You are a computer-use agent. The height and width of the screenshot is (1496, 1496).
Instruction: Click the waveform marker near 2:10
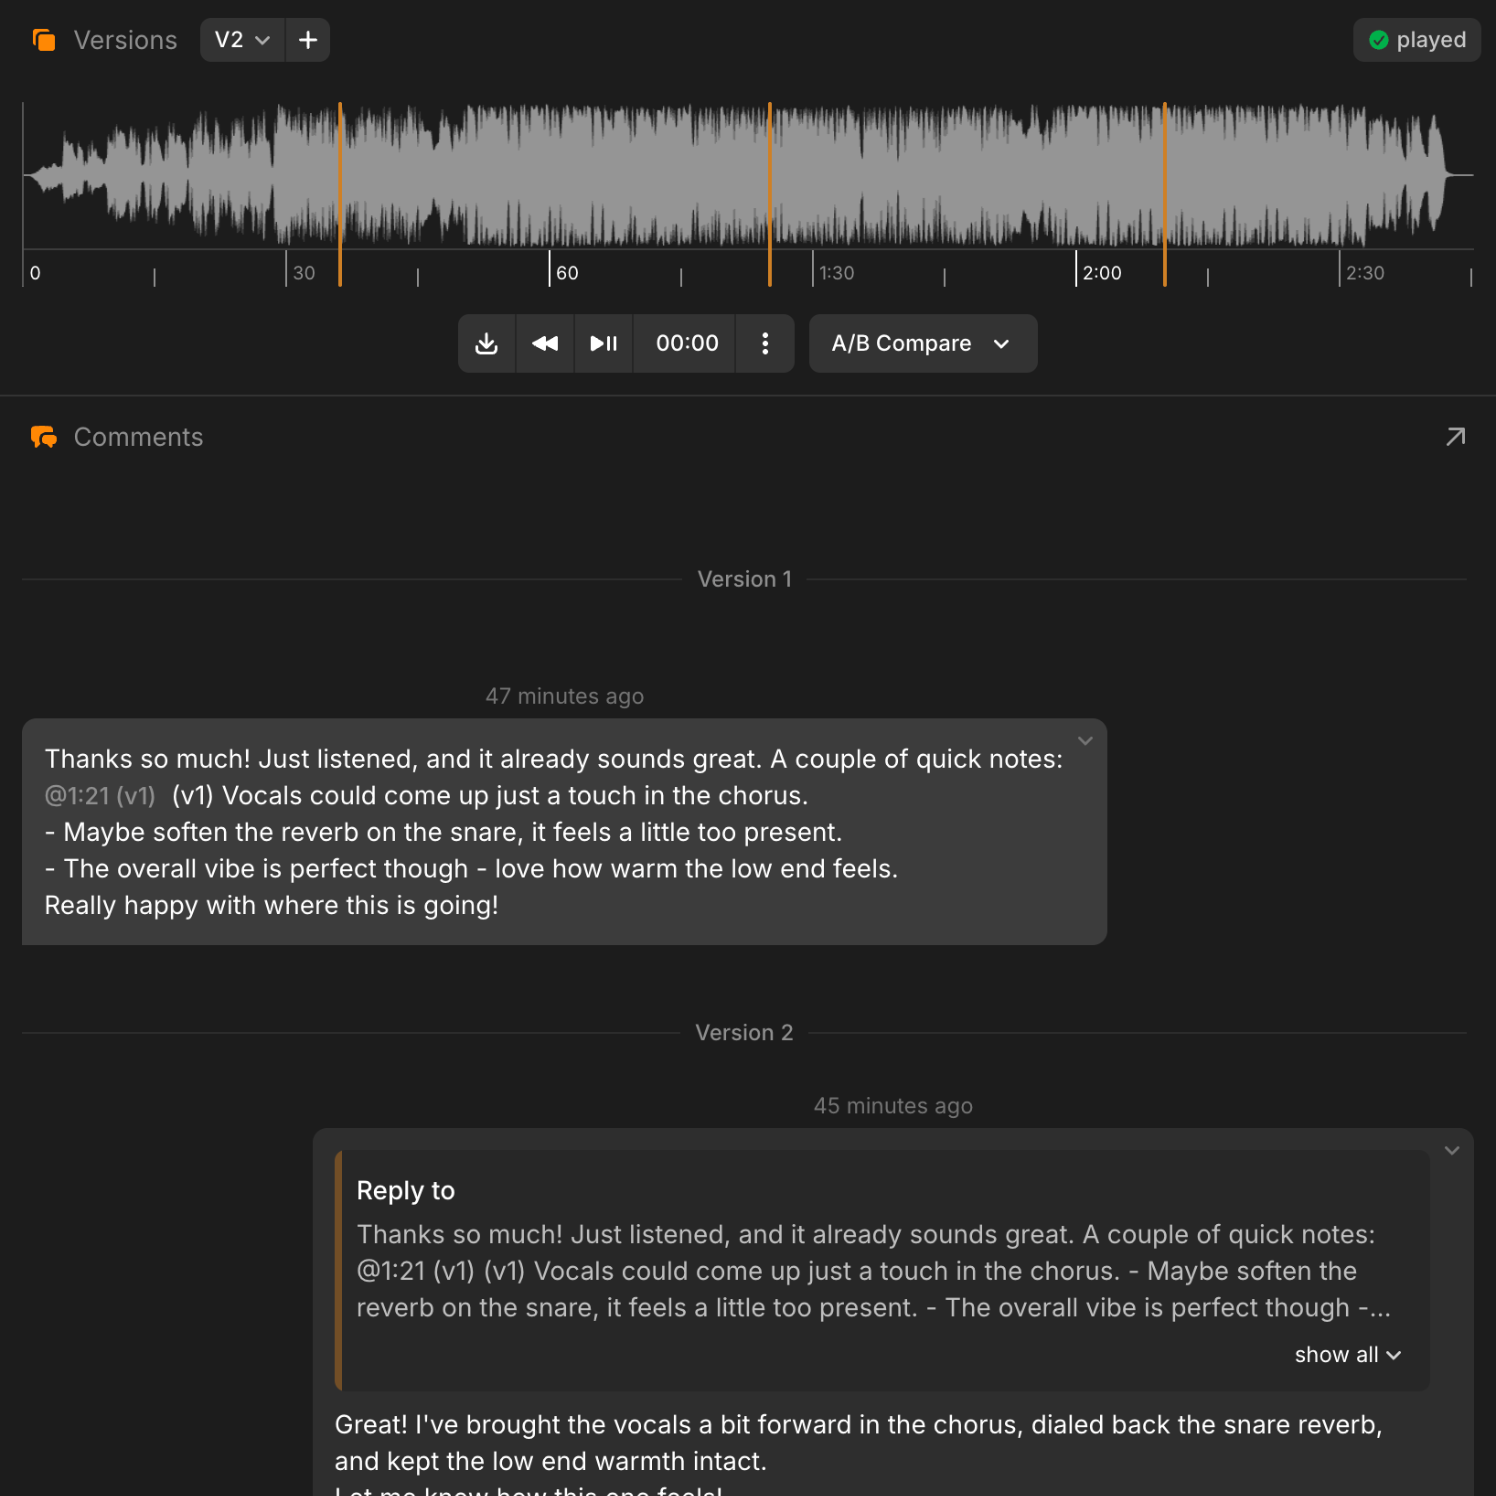tap(1165, 194)
